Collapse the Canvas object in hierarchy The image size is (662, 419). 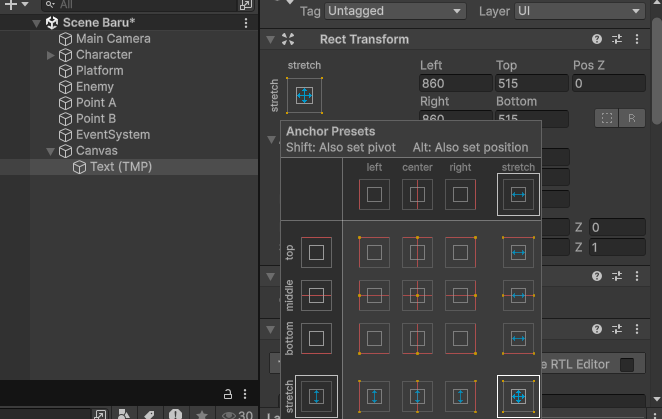pos(50,151)
